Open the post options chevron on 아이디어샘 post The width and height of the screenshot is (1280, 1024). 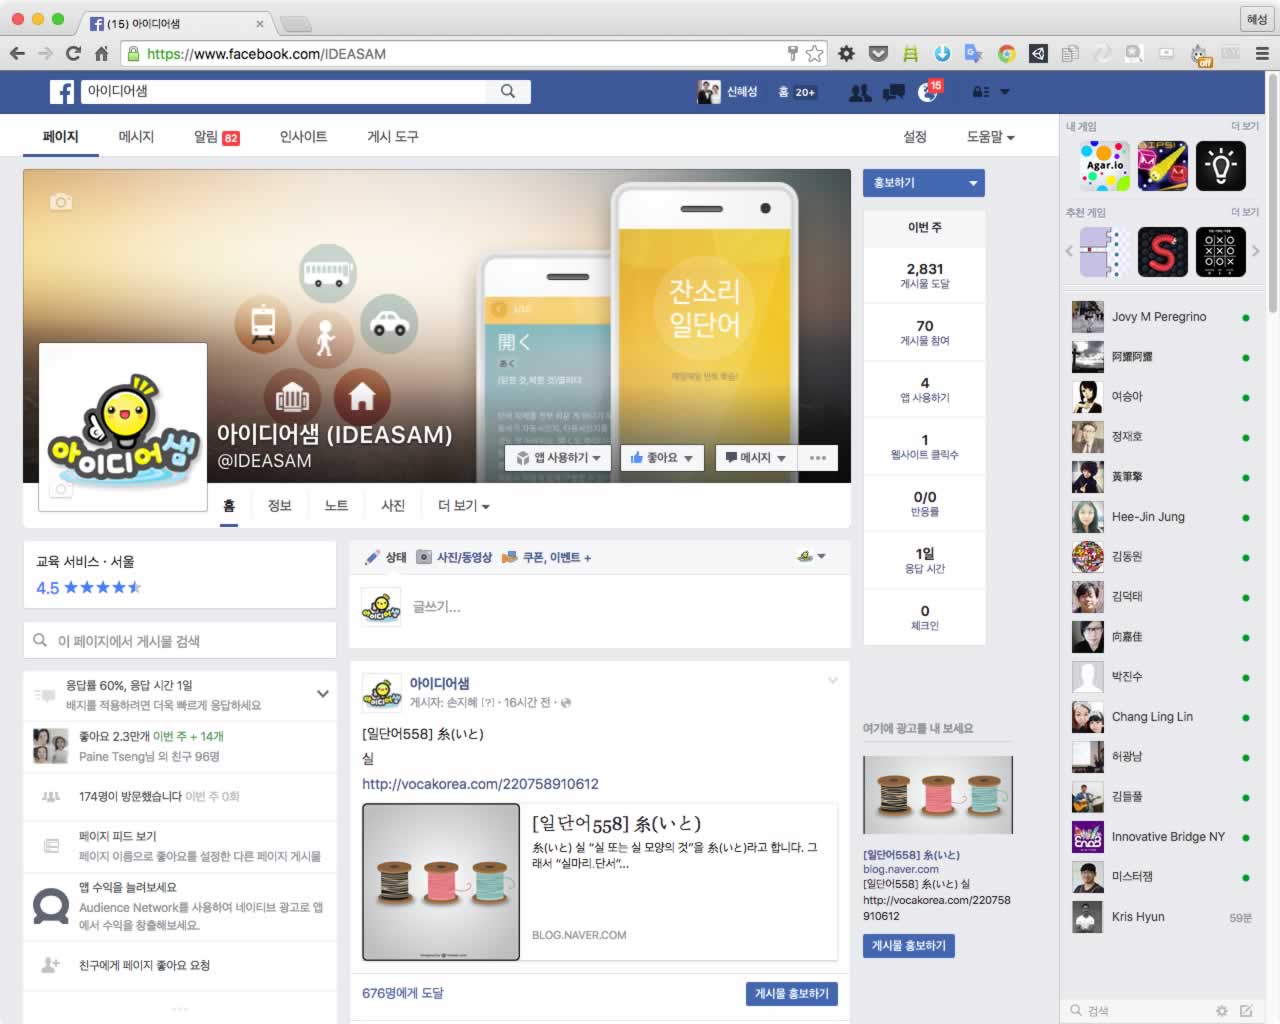pos(832,681)
